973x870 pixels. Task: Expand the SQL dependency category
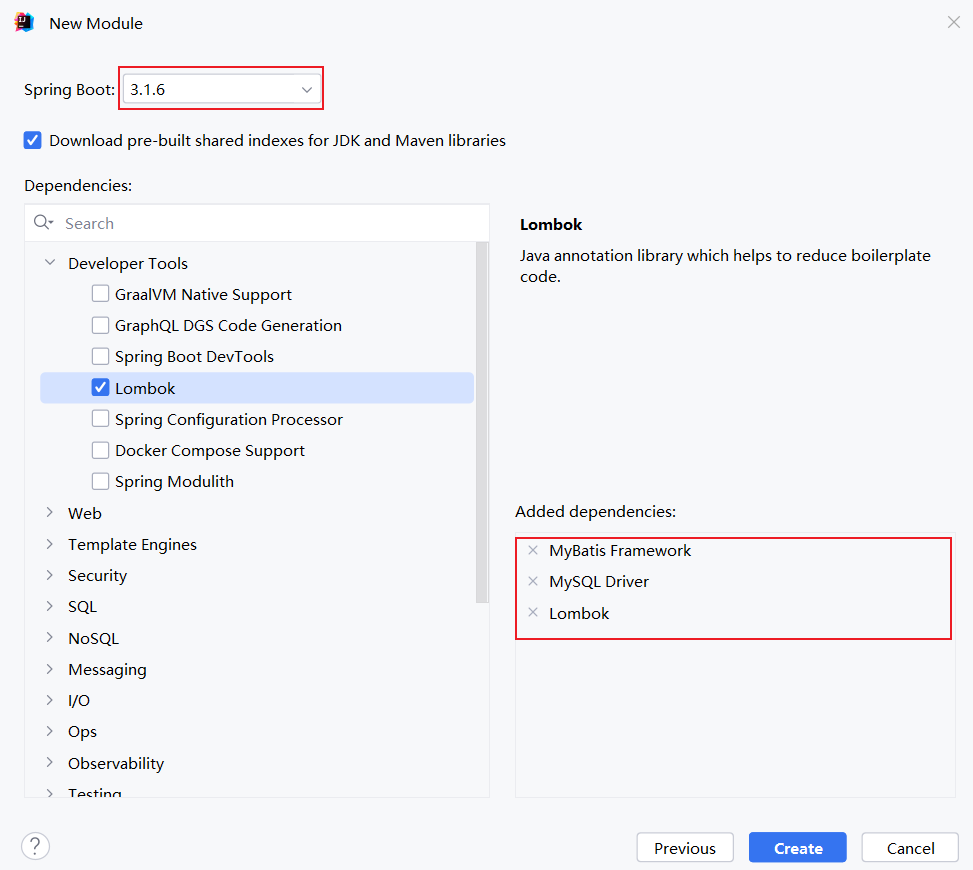coord(50,607)
